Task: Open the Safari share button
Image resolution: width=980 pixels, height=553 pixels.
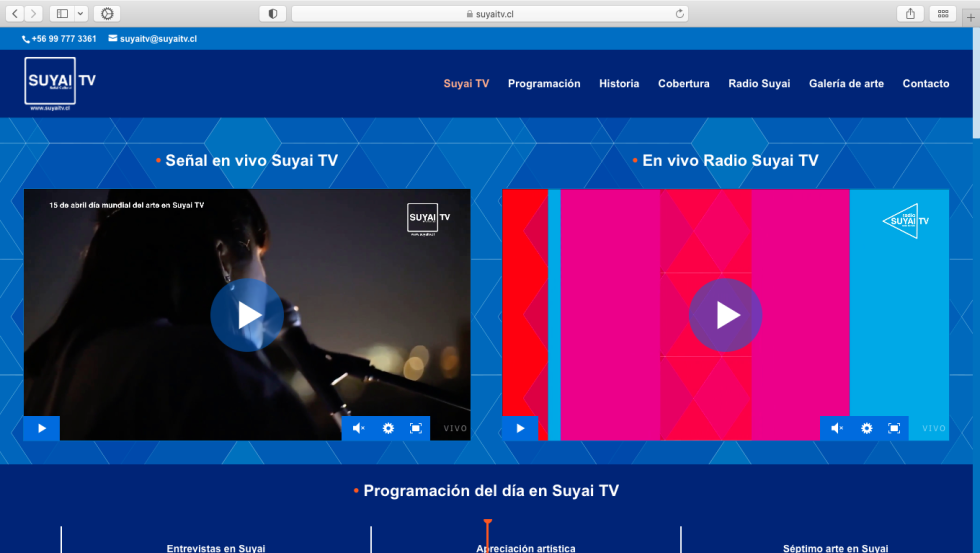Action: pos(910,14)
